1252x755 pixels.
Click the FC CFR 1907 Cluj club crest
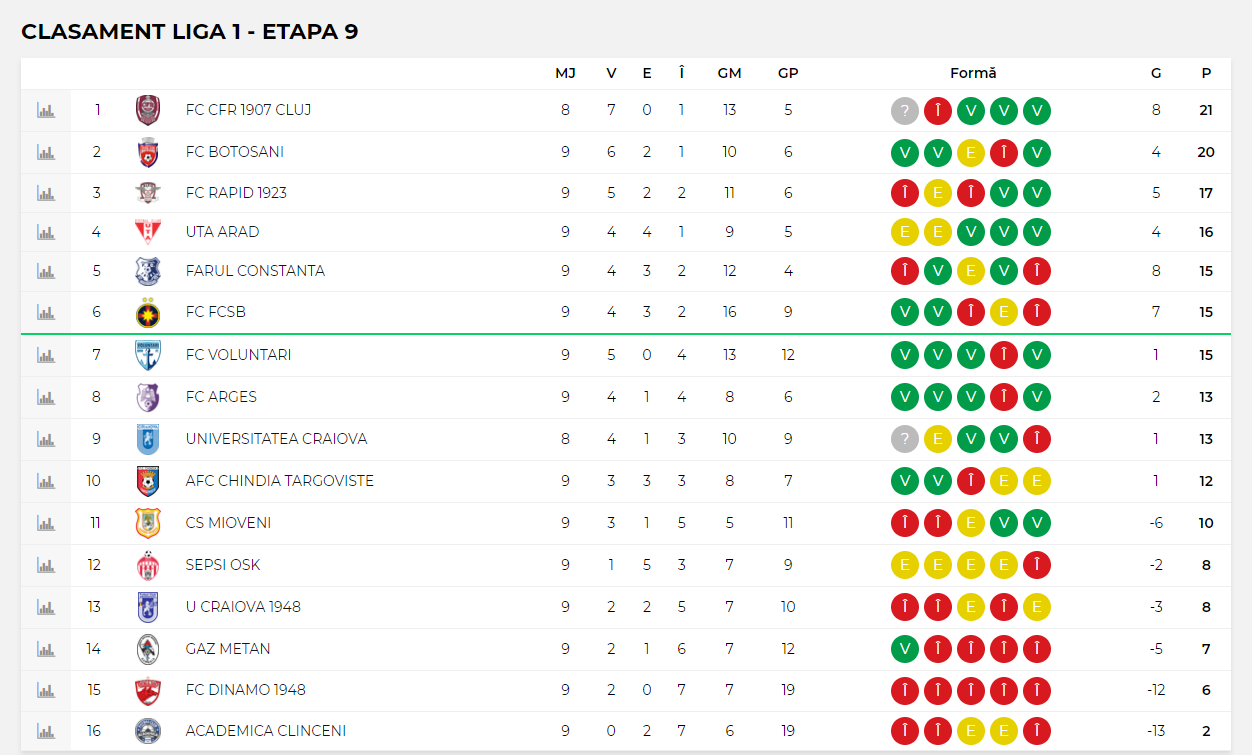point(148,110)
